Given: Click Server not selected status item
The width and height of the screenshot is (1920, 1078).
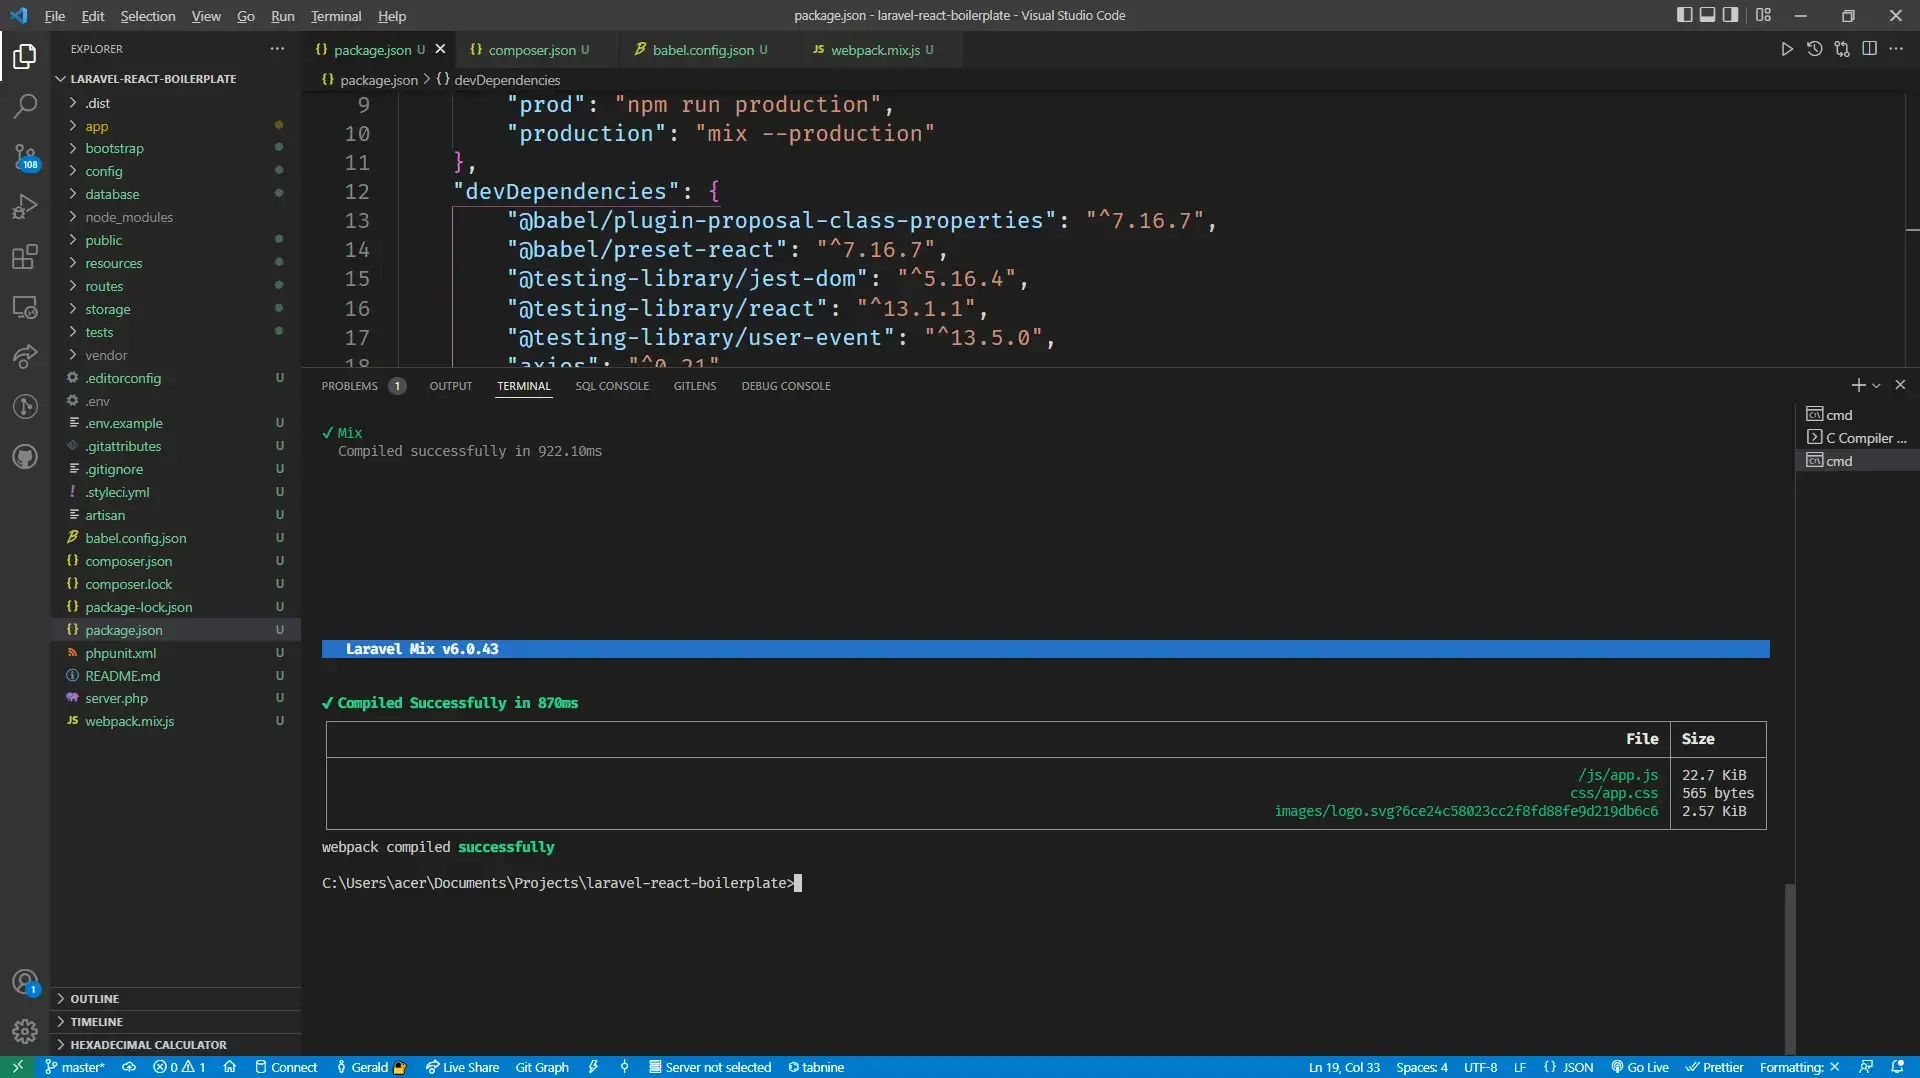Looking at the screenshot, I should coord(710,1067).
